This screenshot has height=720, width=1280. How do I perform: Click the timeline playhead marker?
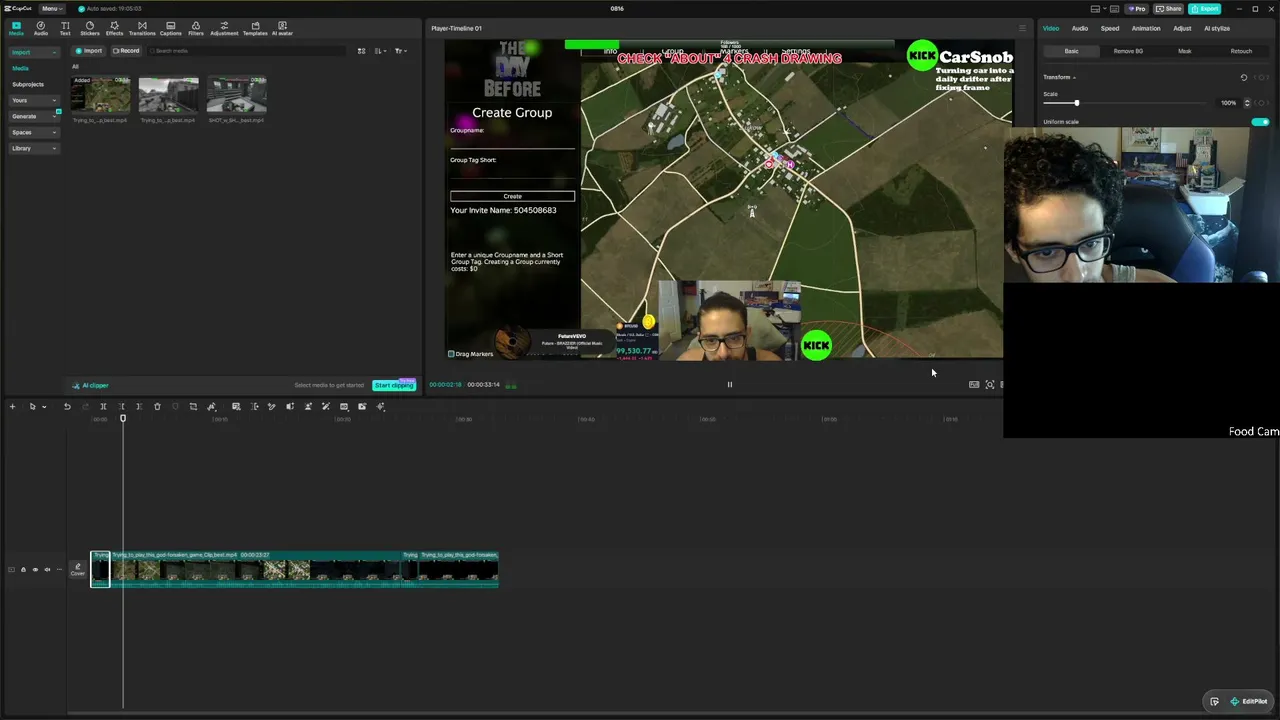tap(123, 418)
